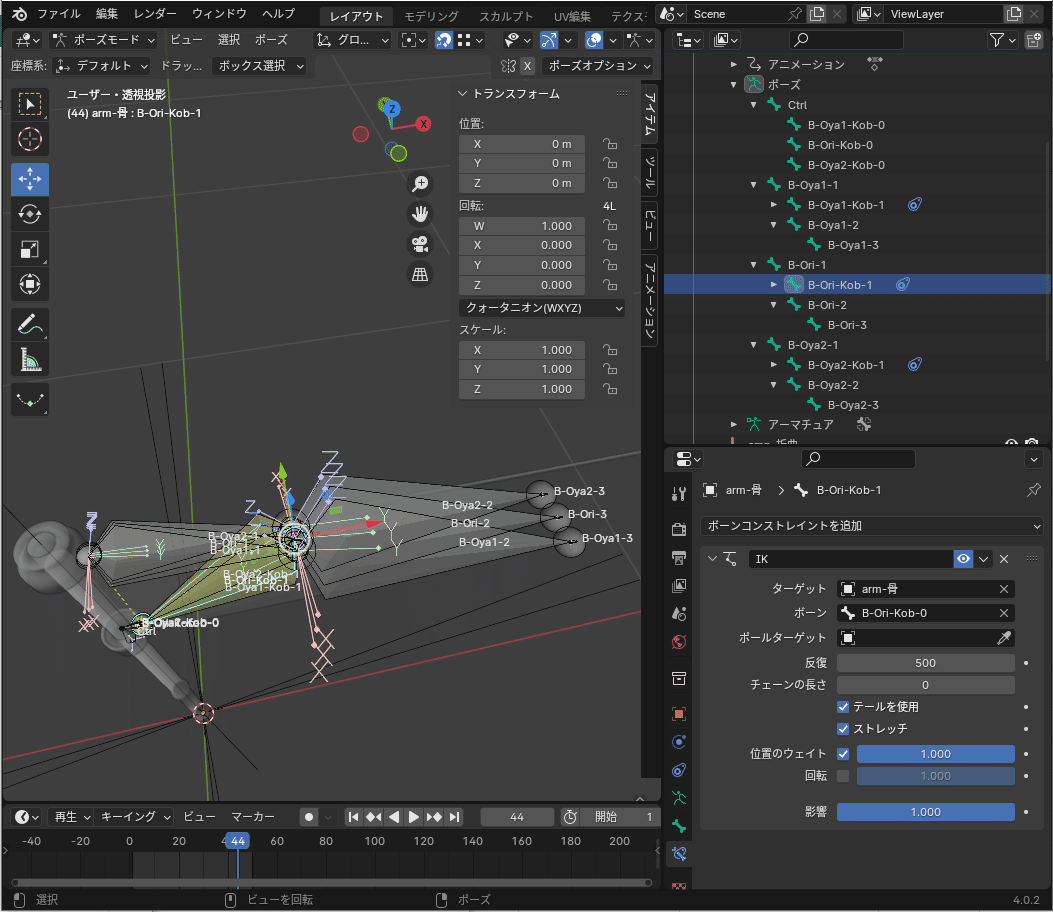Toggle camera view with the camera icon

pos(420,244)
